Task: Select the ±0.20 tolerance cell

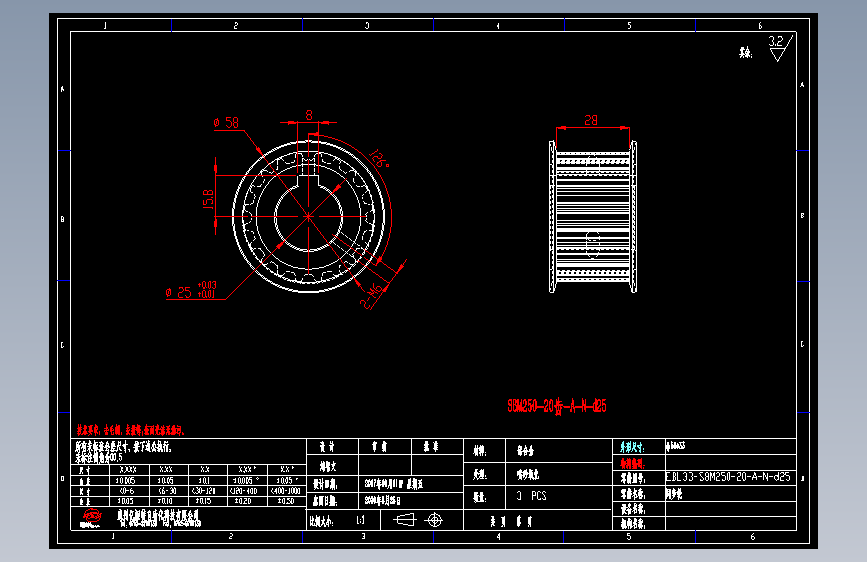Action: 243,501
